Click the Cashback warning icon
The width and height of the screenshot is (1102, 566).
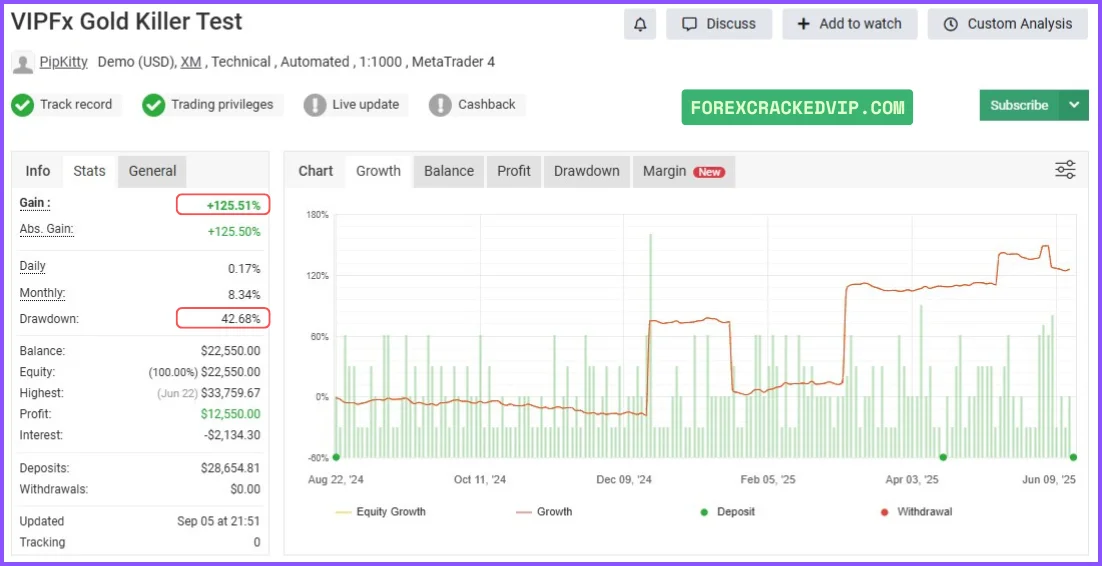(x=440, y=105)
